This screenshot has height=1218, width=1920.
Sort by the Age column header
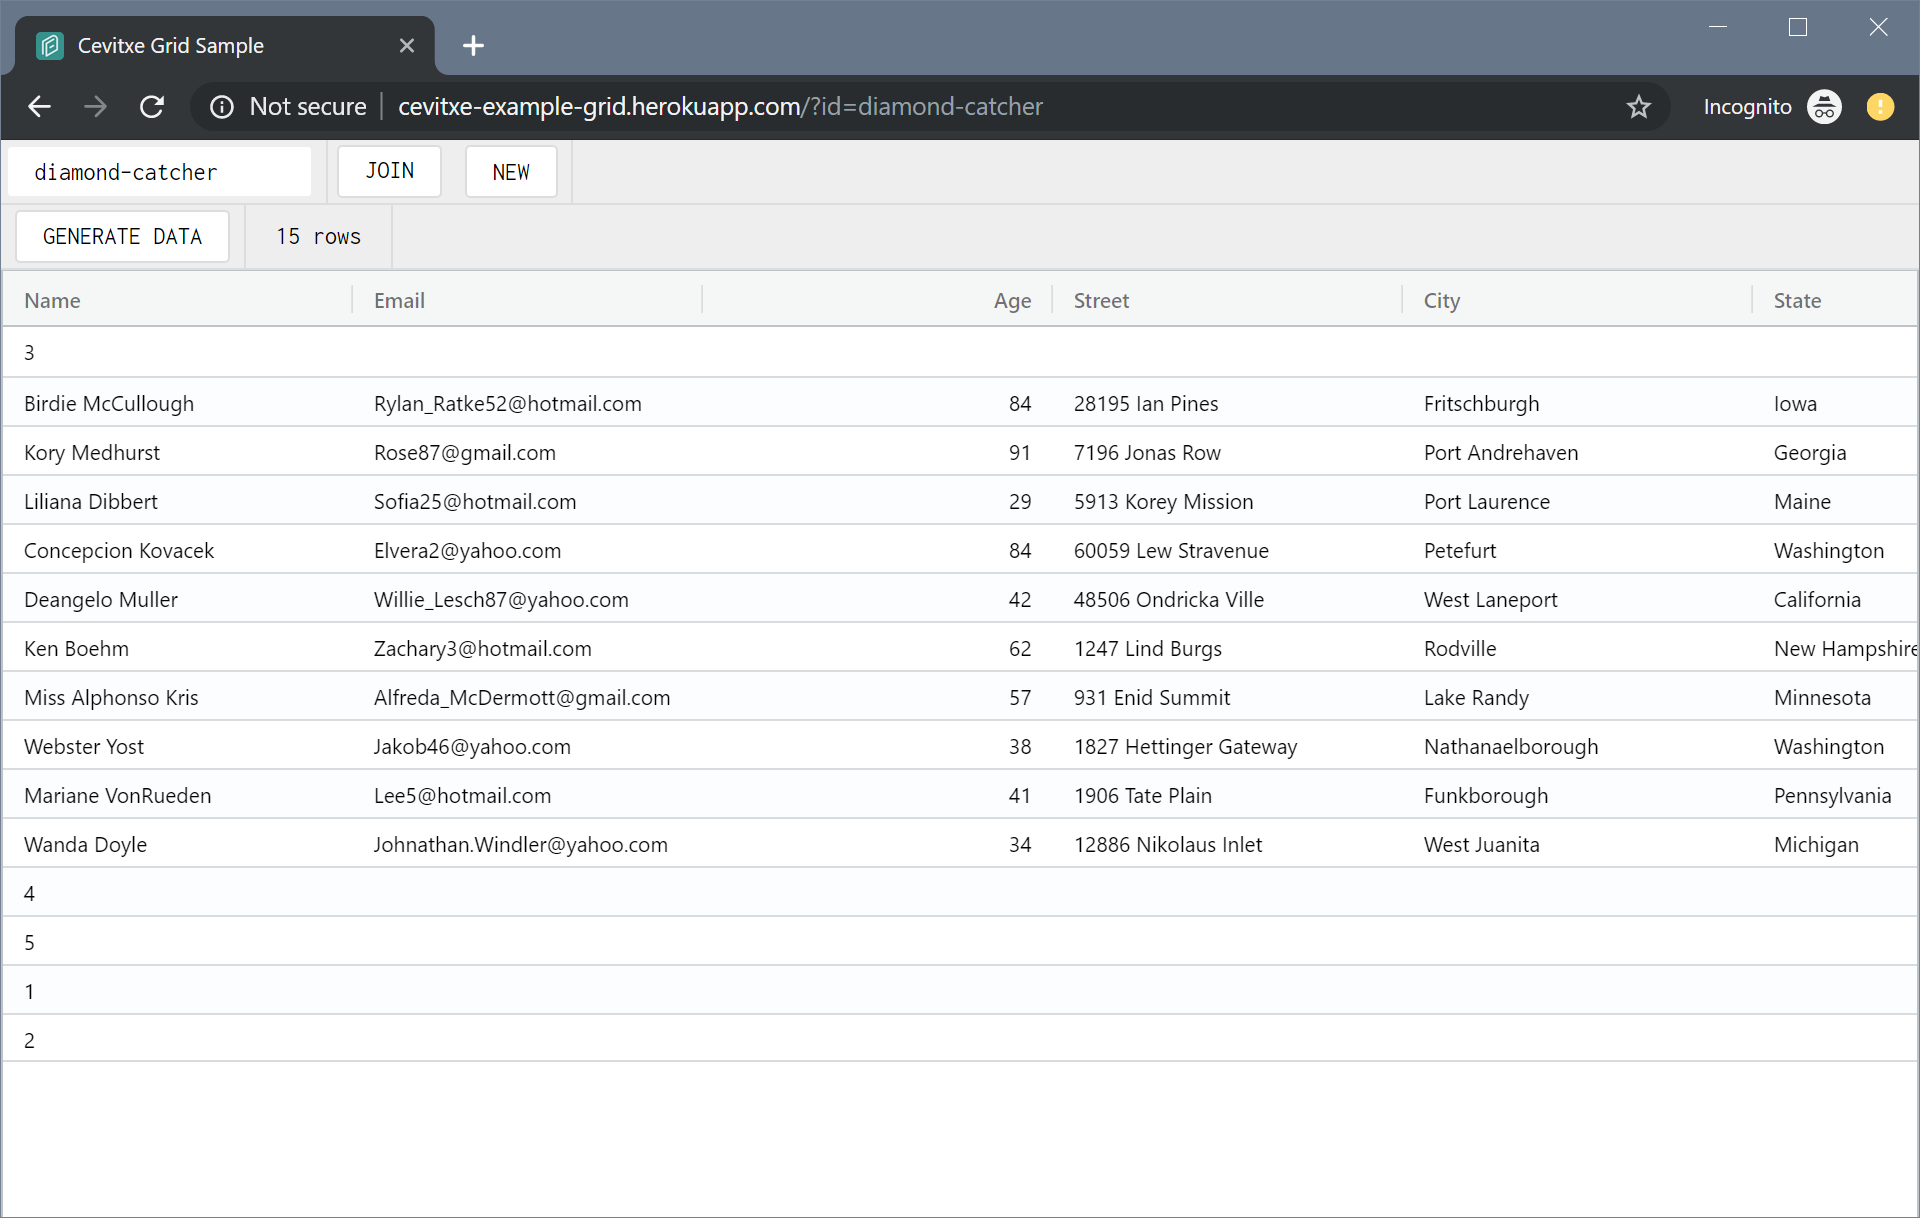(1011, 300)
